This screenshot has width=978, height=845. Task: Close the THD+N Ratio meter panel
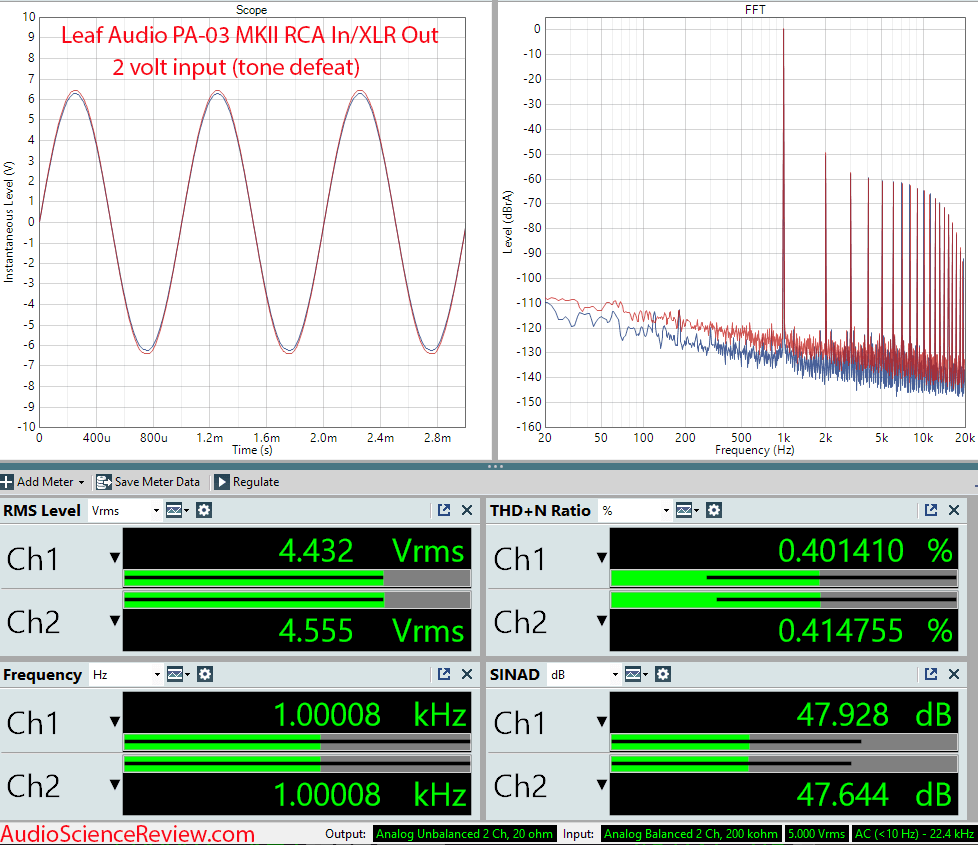pyautogui.click(x=954, y=510)
